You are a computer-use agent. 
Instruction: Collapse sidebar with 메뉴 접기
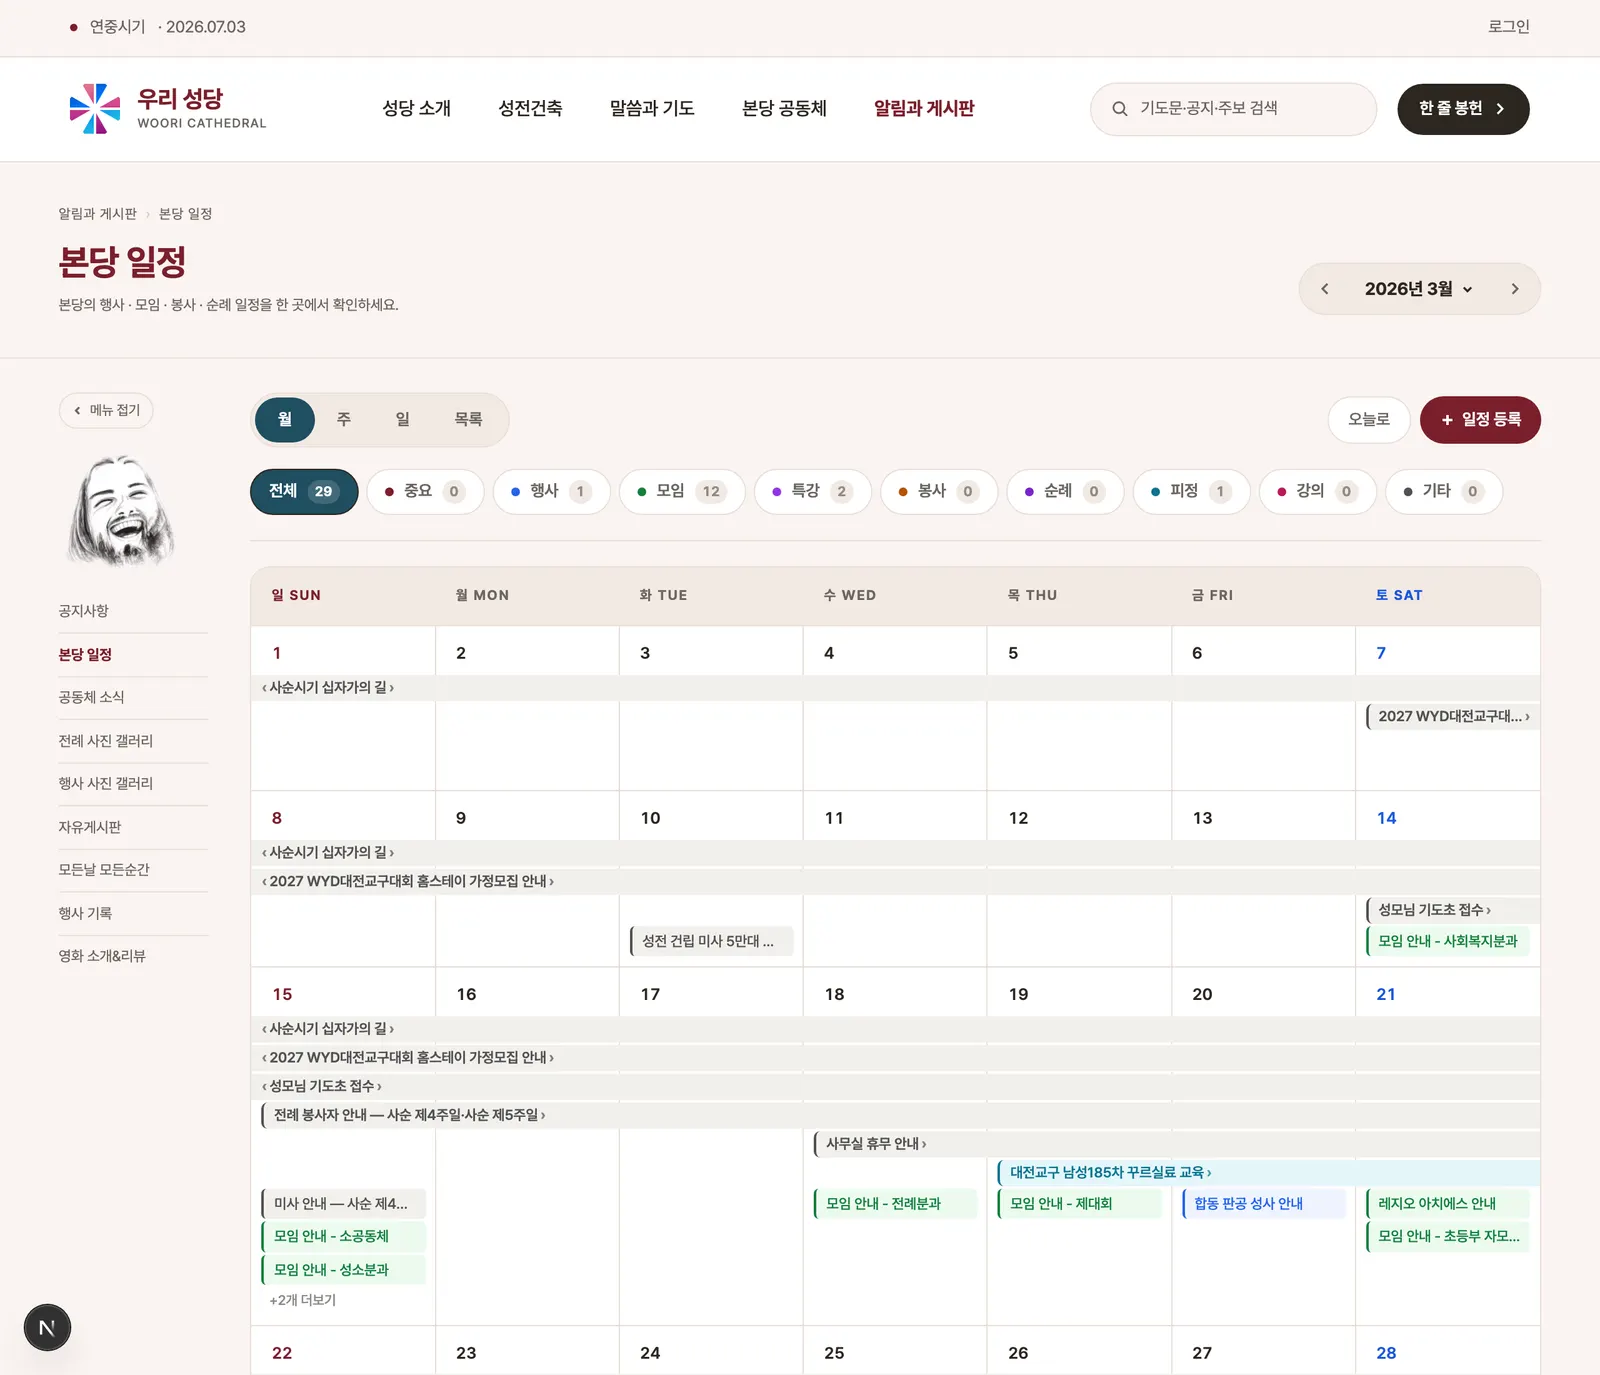106,410
